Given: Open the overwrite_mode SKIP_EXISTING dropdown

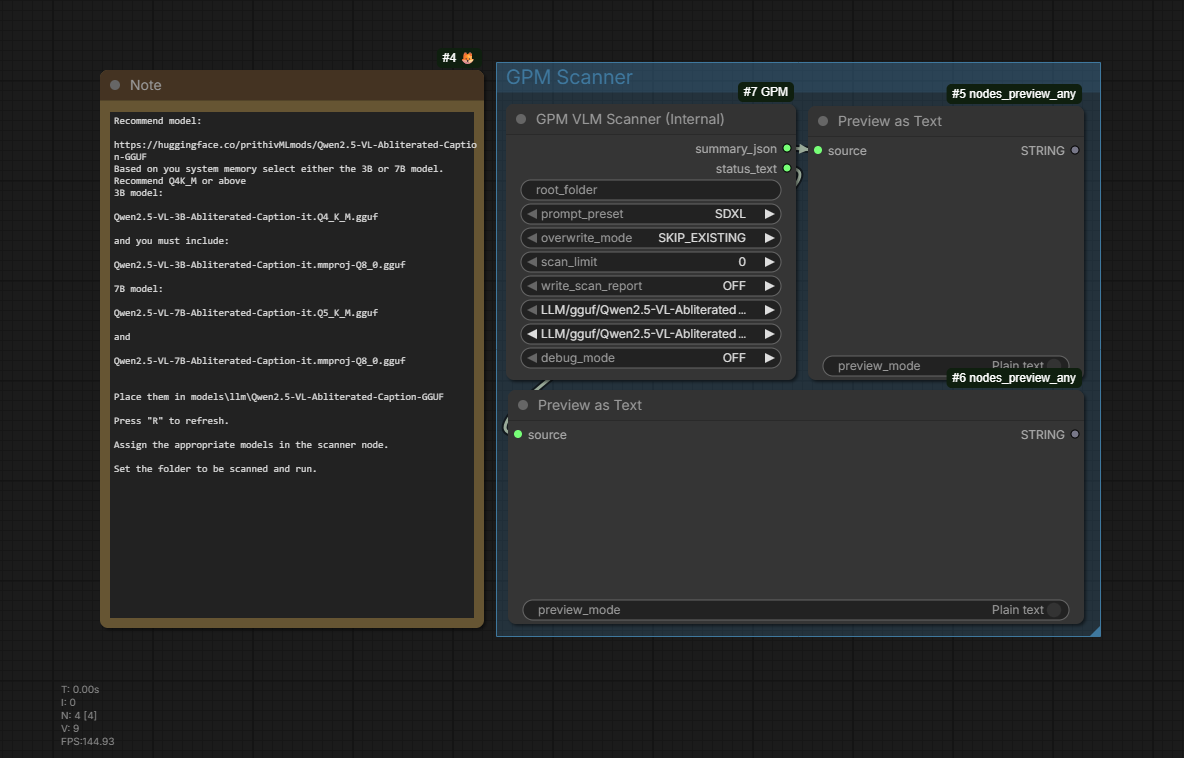Looking at the screenshot, I should coord(651,238).
